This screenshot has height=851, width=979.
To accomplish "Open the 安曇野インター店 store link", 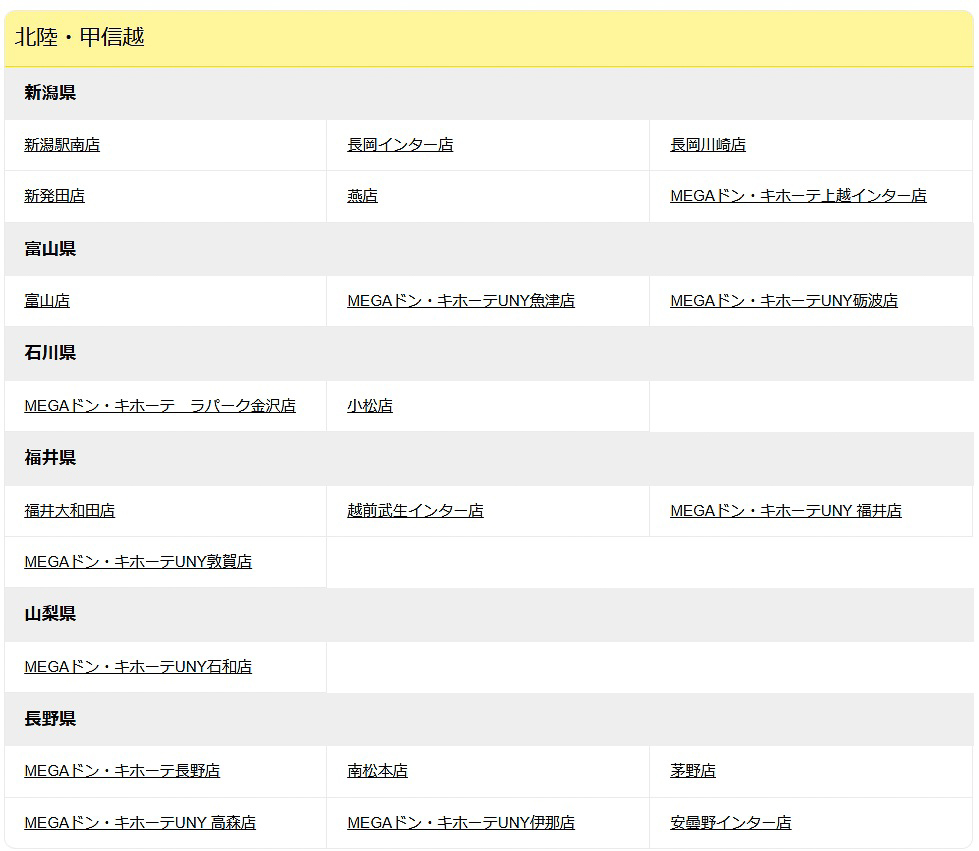I will (x=731, y=823).
